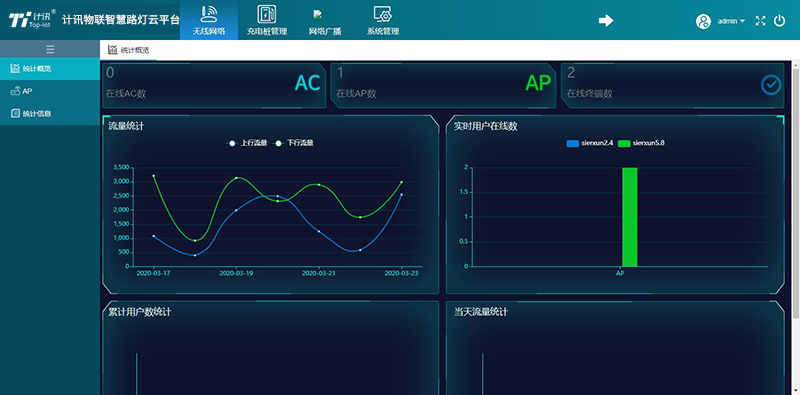This screenshot has height=395, width=800.
Task: Collapse sidebar with hamburger menu icon
Action: [50, 49]
